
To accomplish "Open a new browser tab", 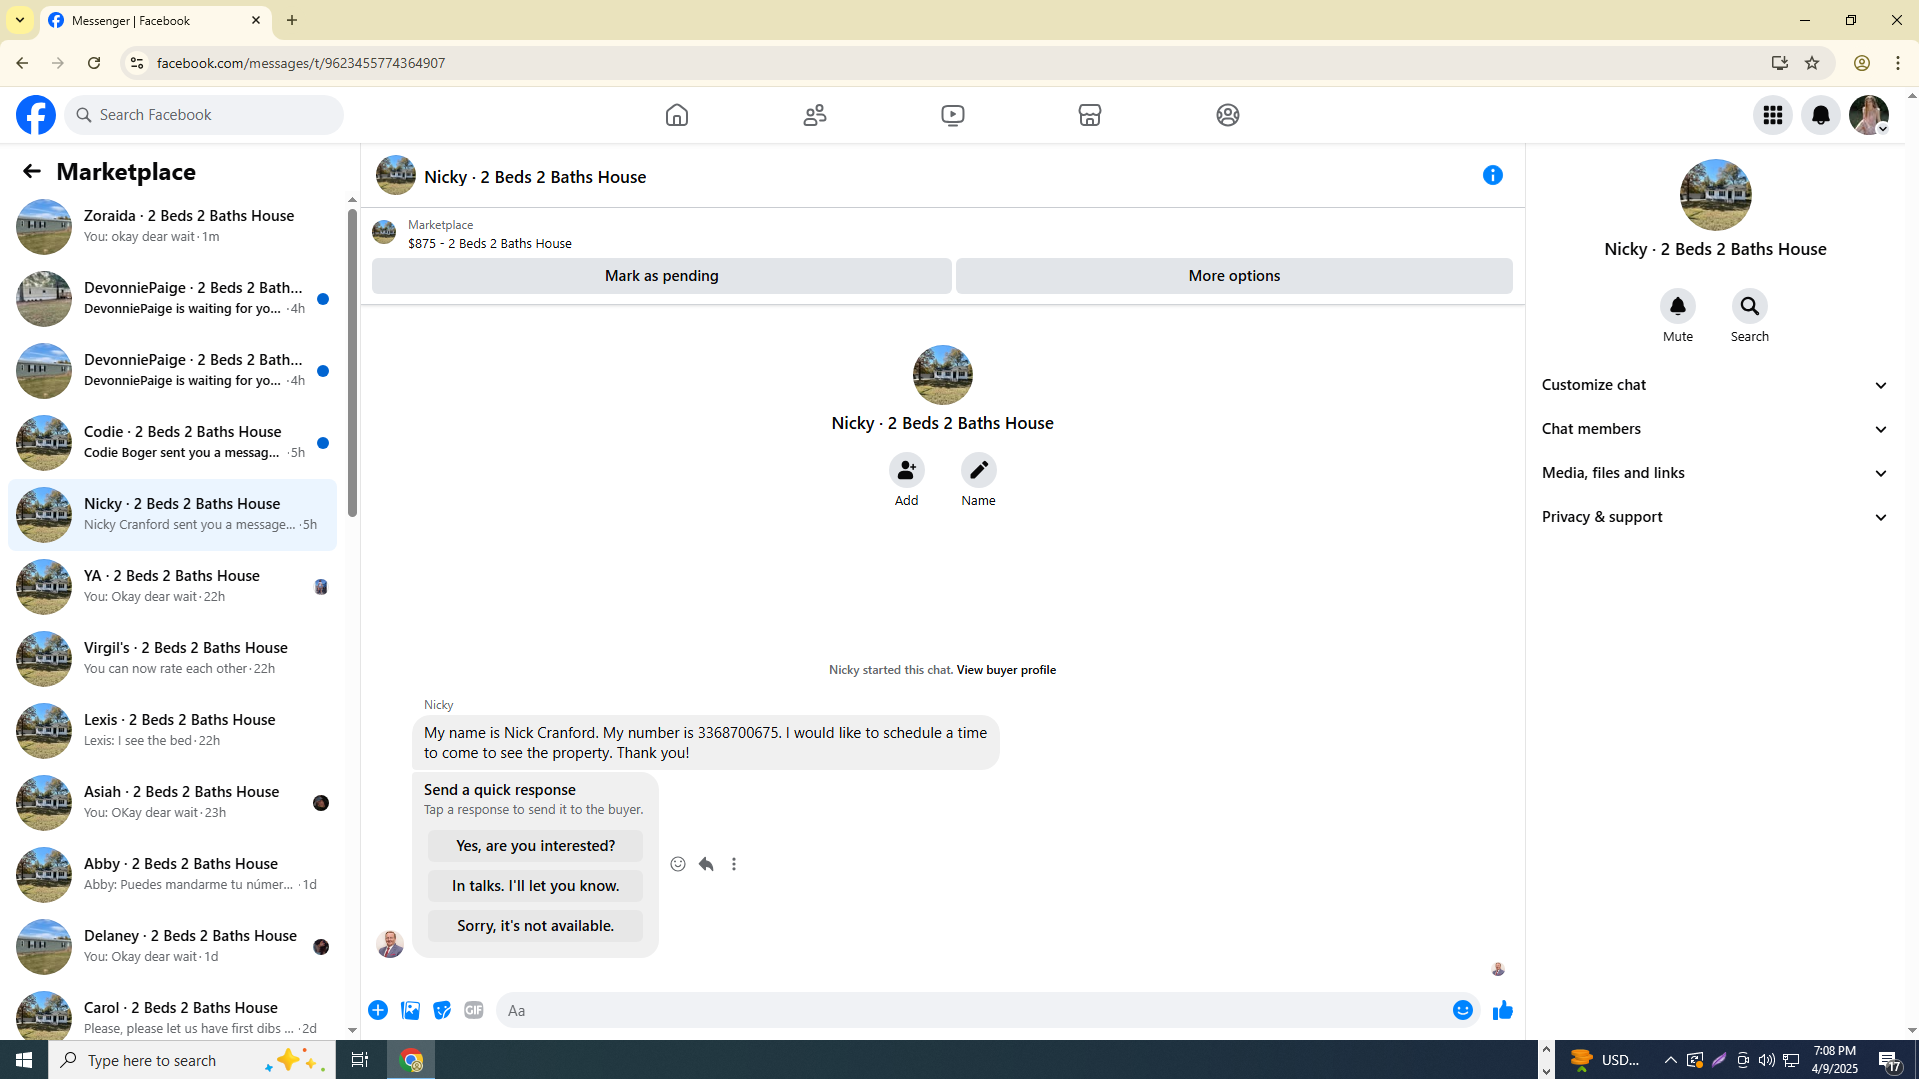I will [292, 20].
